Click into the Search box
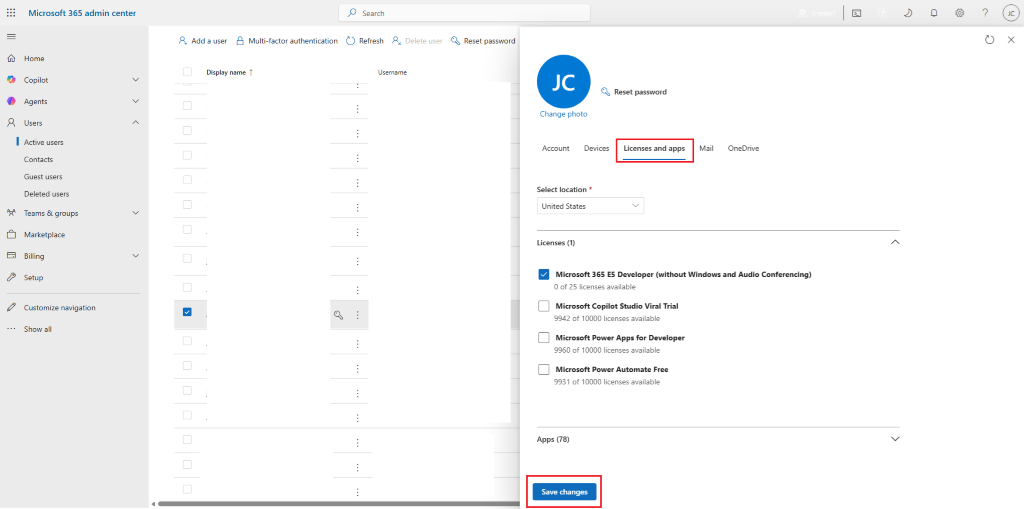 (x=464, y=12)
